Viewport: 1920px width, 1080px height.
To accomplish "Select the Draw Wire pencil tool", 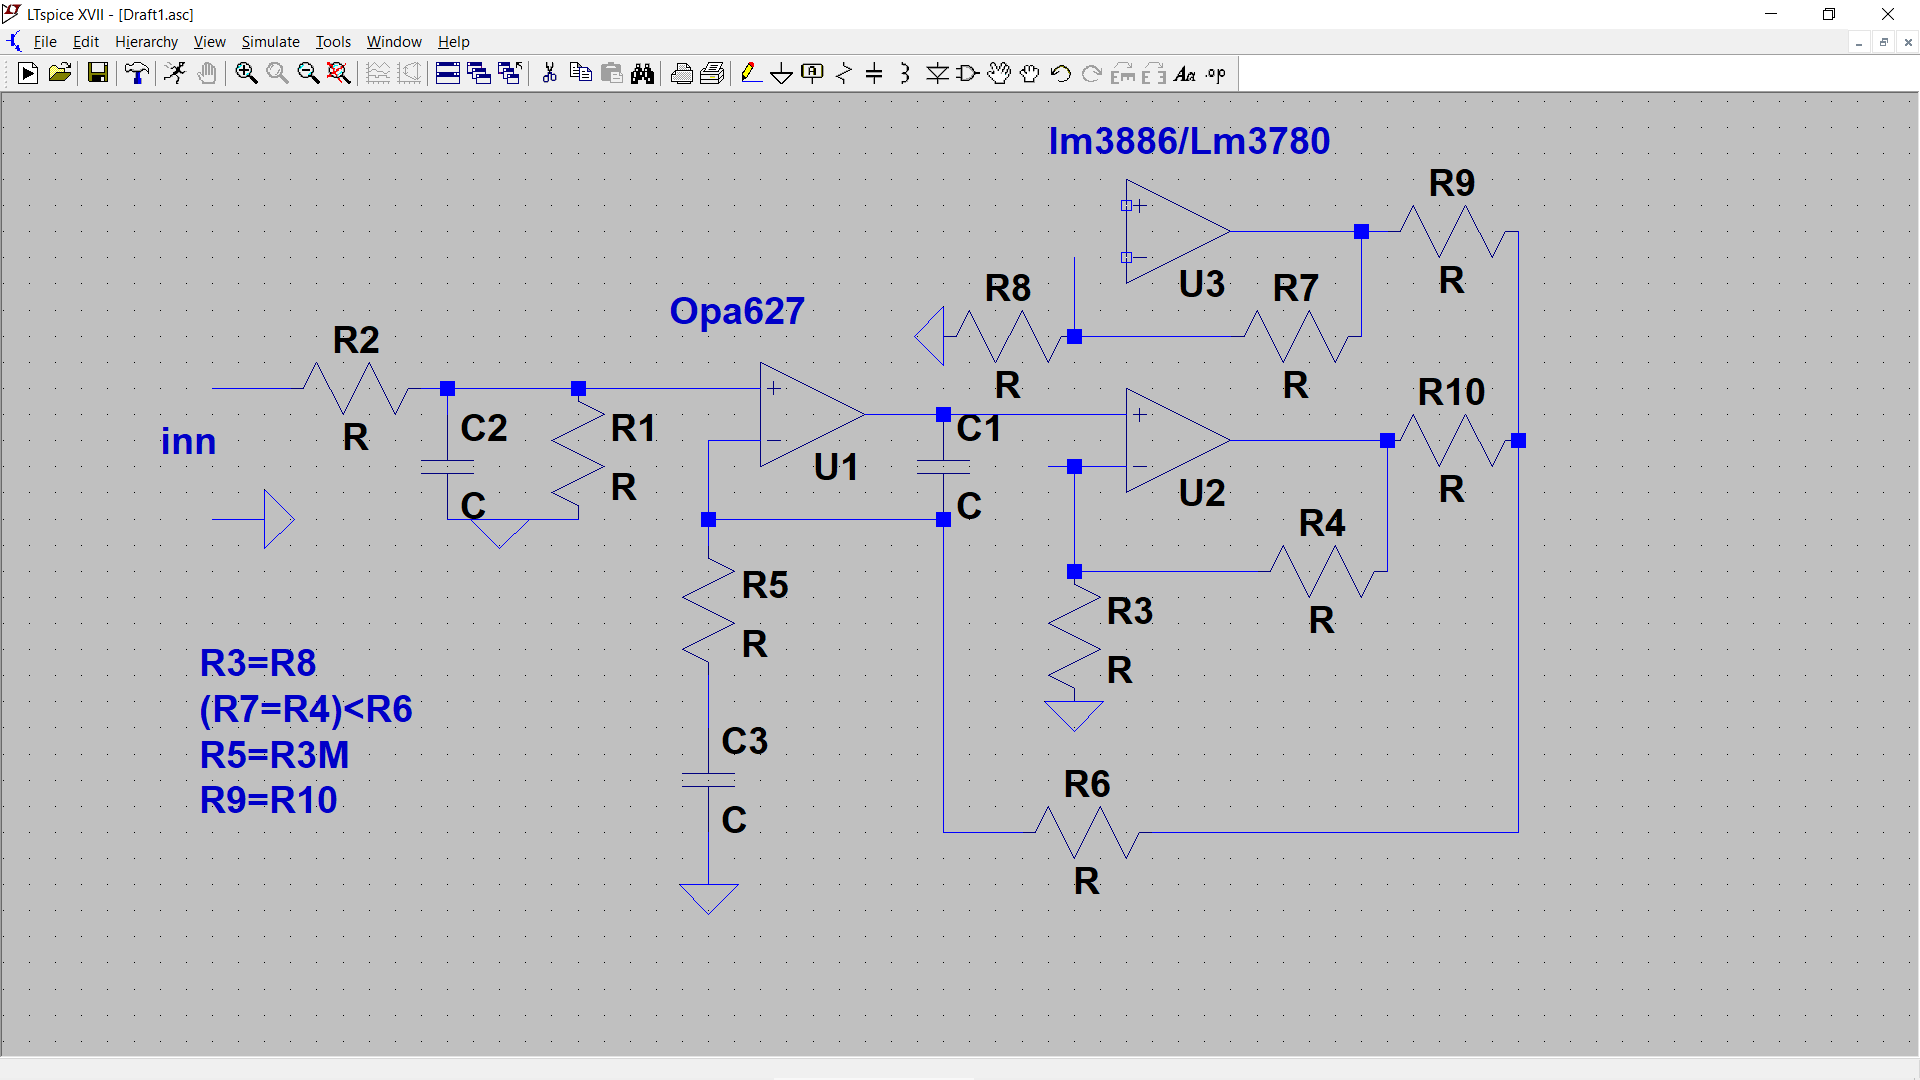I will [x=751, y=73].
